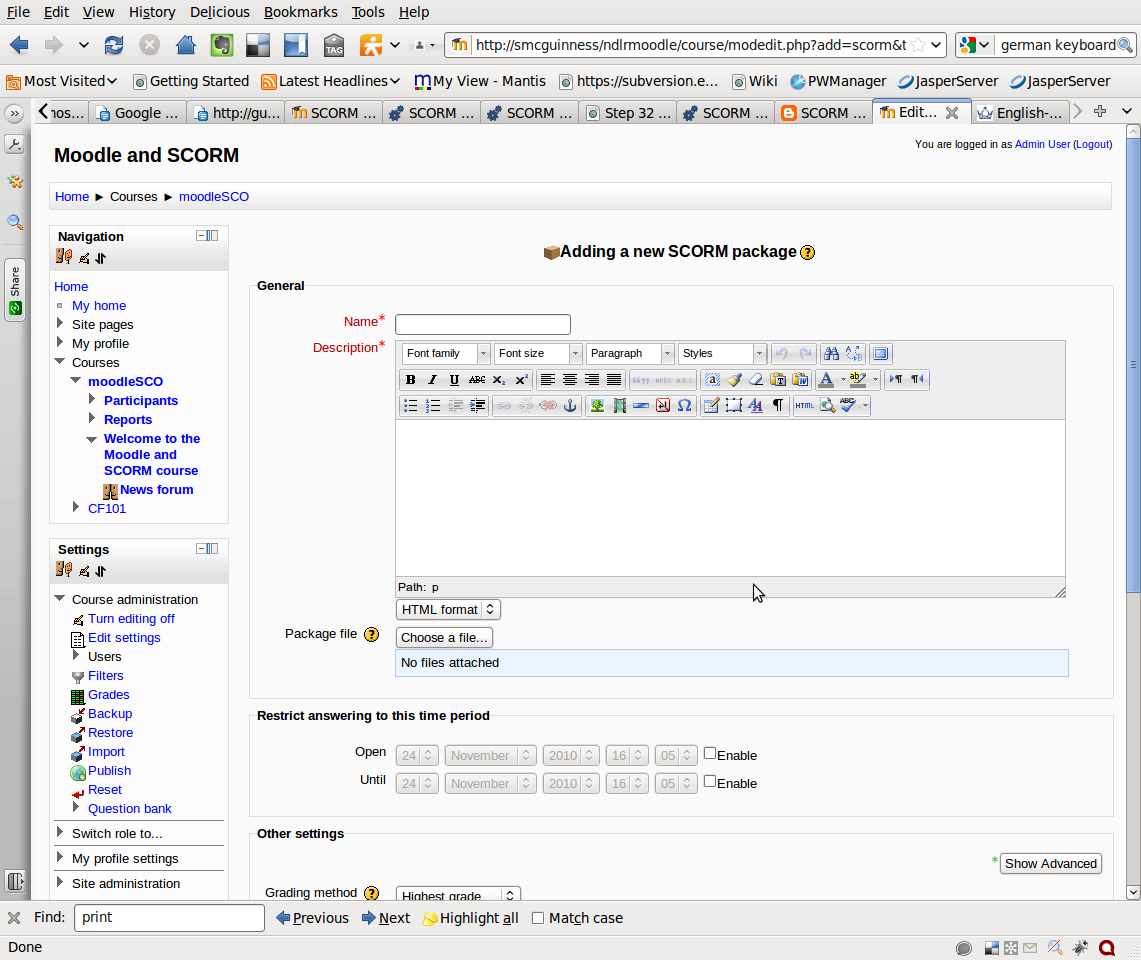The image size is (1141, 960).
Task: Open Turn editing off link
Action: [x=131, y=619]
